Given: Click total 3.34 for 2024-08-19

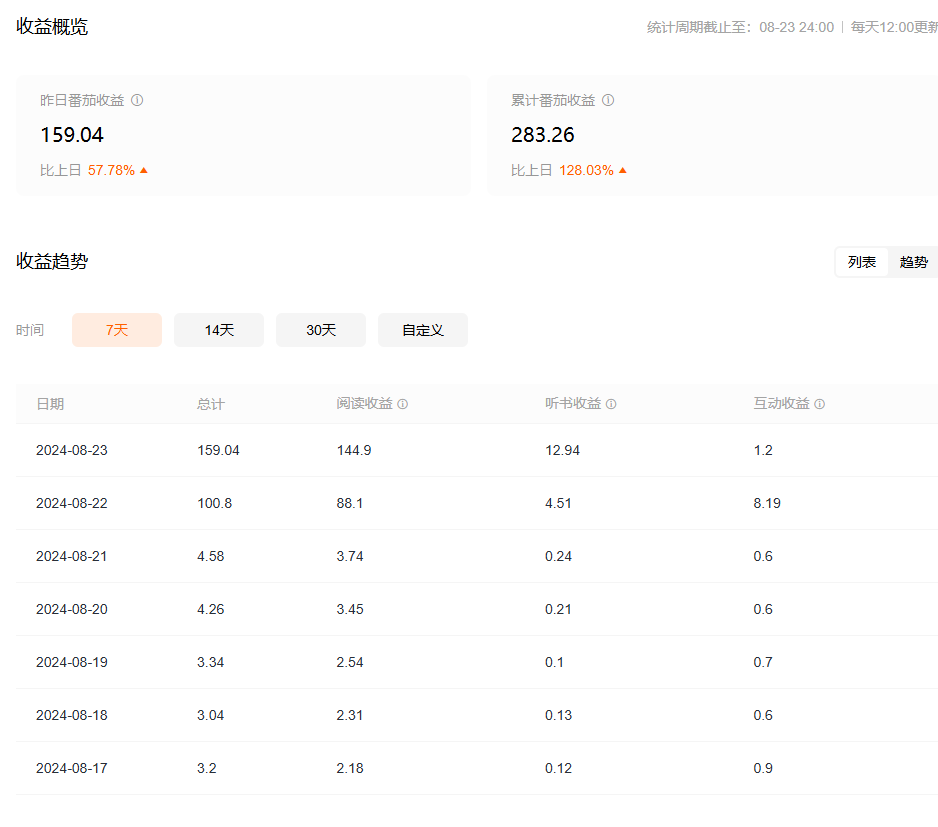Looking at the screenshot, I should (211, 662).
